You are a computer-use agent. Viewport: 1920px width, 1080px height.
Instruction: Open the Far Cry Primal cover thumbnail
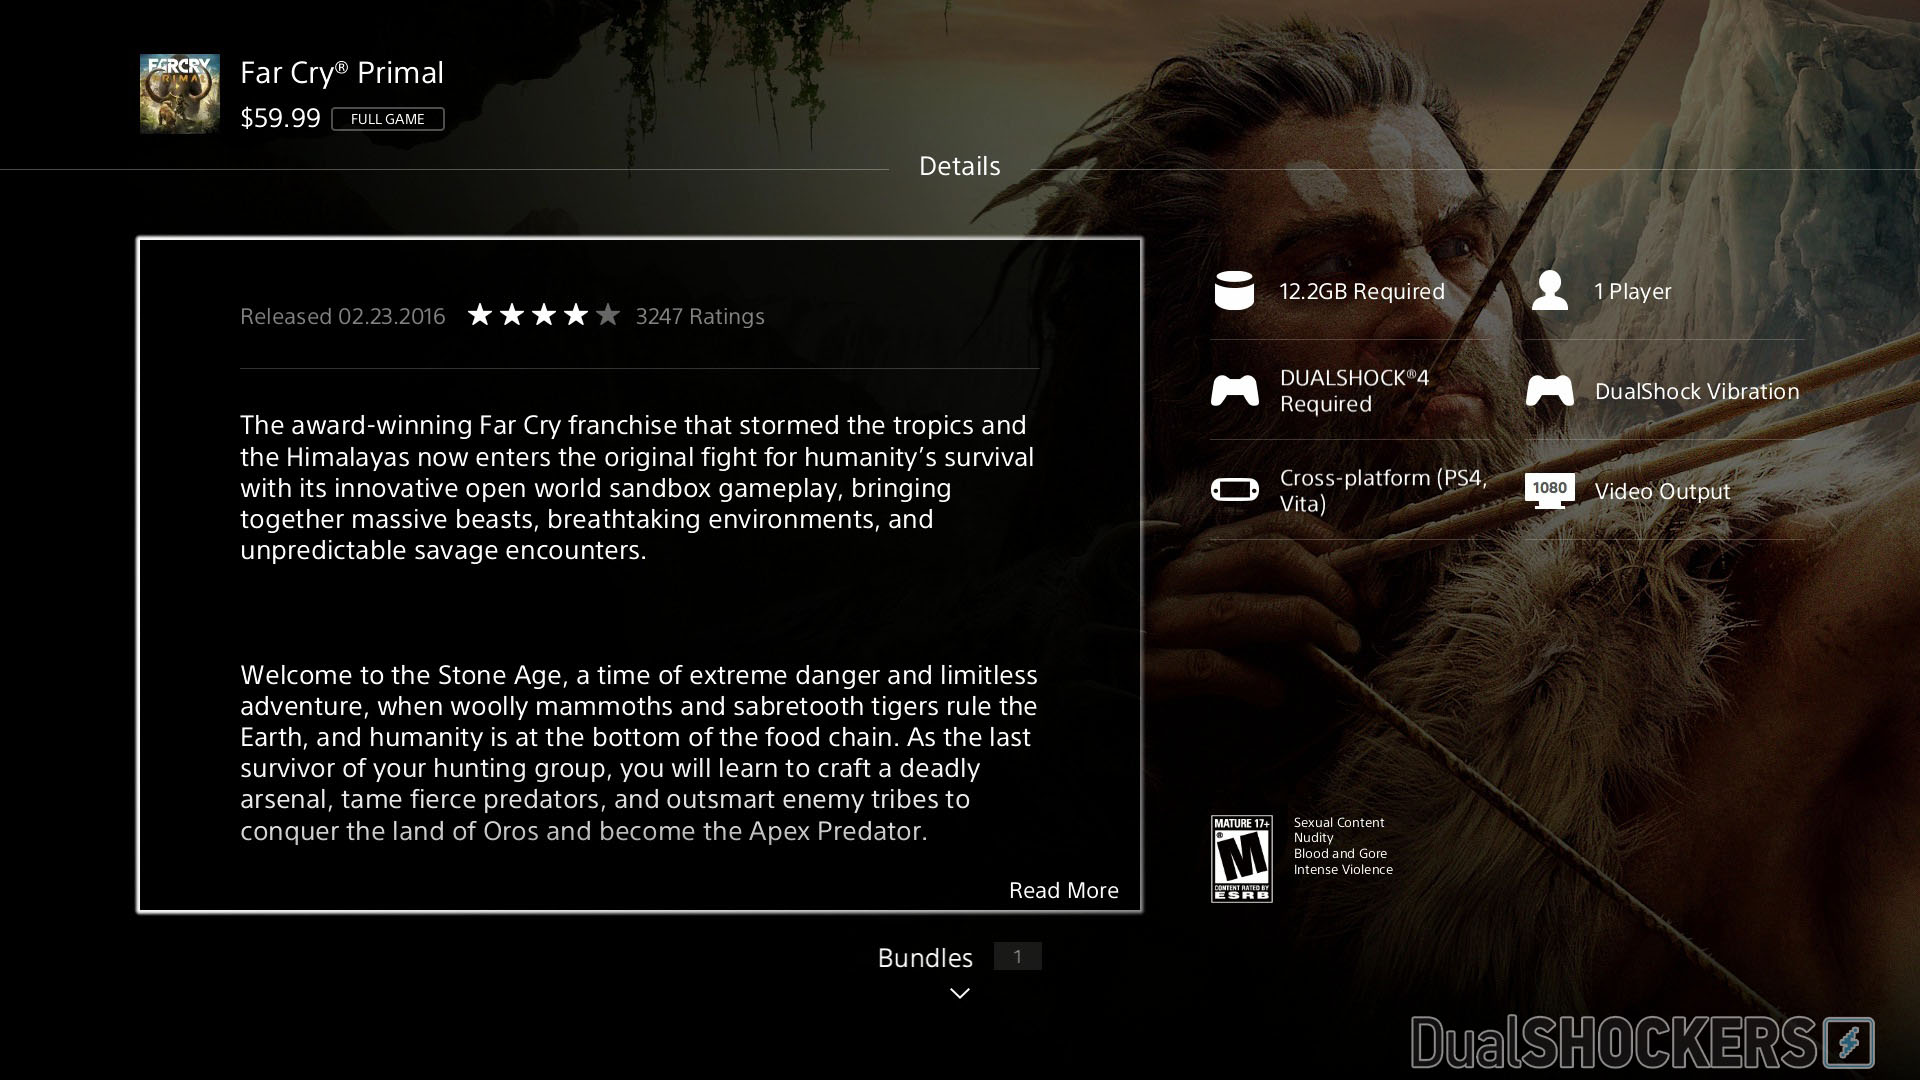click(180, 94)
